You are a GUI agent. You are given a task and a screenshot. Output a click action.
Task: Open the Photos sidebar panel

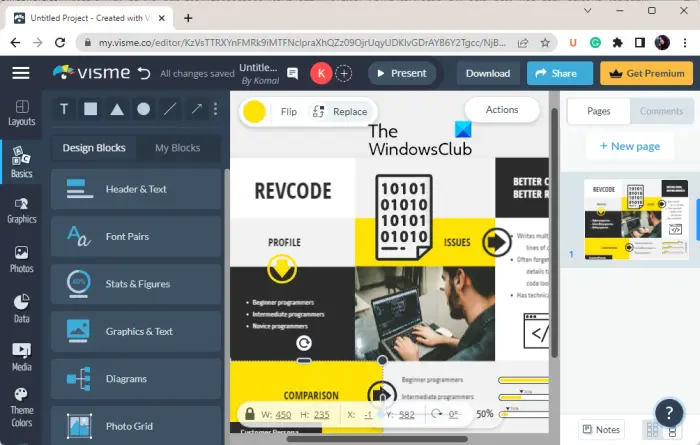pyautogui.click(x=21, y=259)
